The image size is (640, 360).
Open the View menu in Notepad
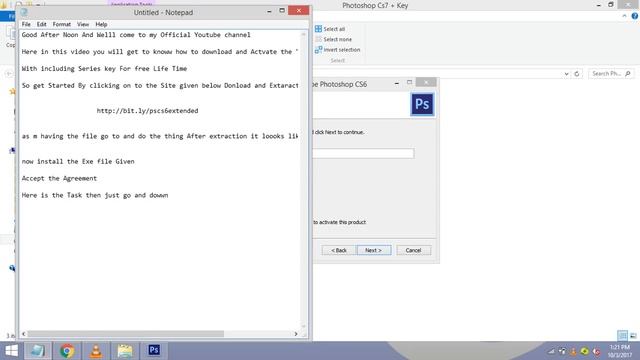pyautogui.click(x=83, y=24)
